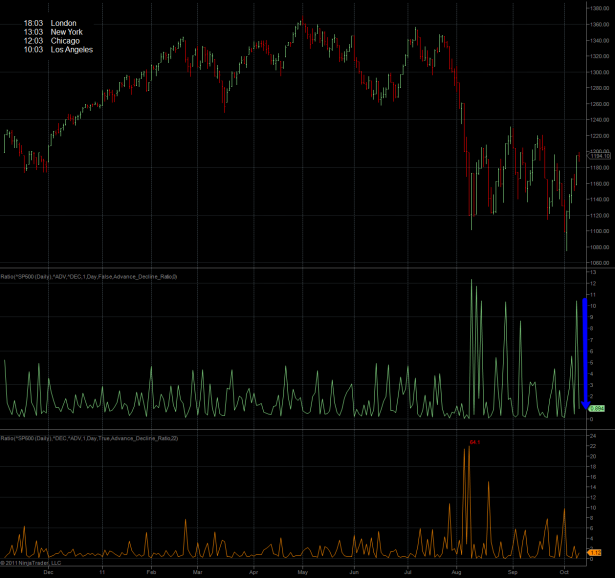Click the Aug label on time axis
The width and height of the screenshot is (615, 578).
456,573
